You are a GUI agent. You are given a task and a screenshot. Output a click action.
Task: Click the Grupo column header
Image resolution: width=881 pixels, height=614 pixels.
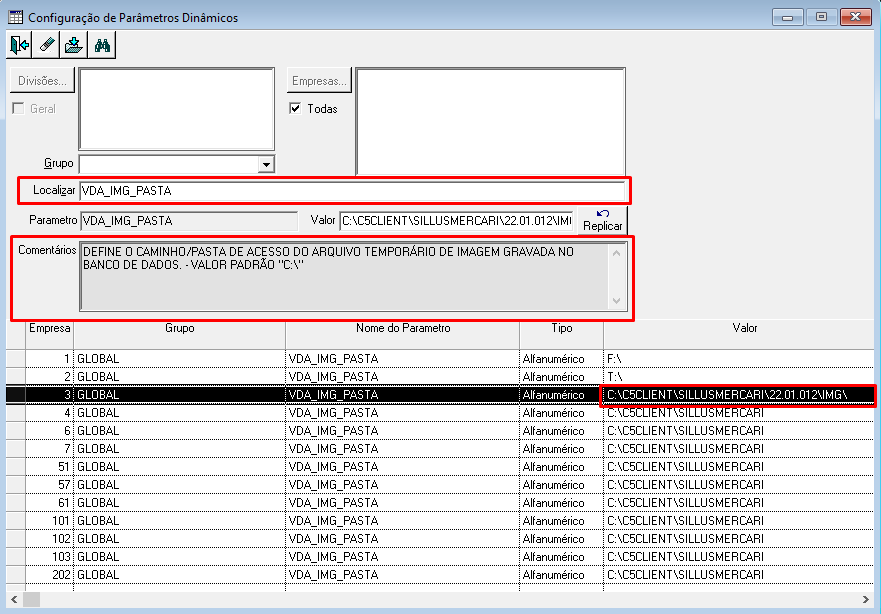(x=179, y=335)
